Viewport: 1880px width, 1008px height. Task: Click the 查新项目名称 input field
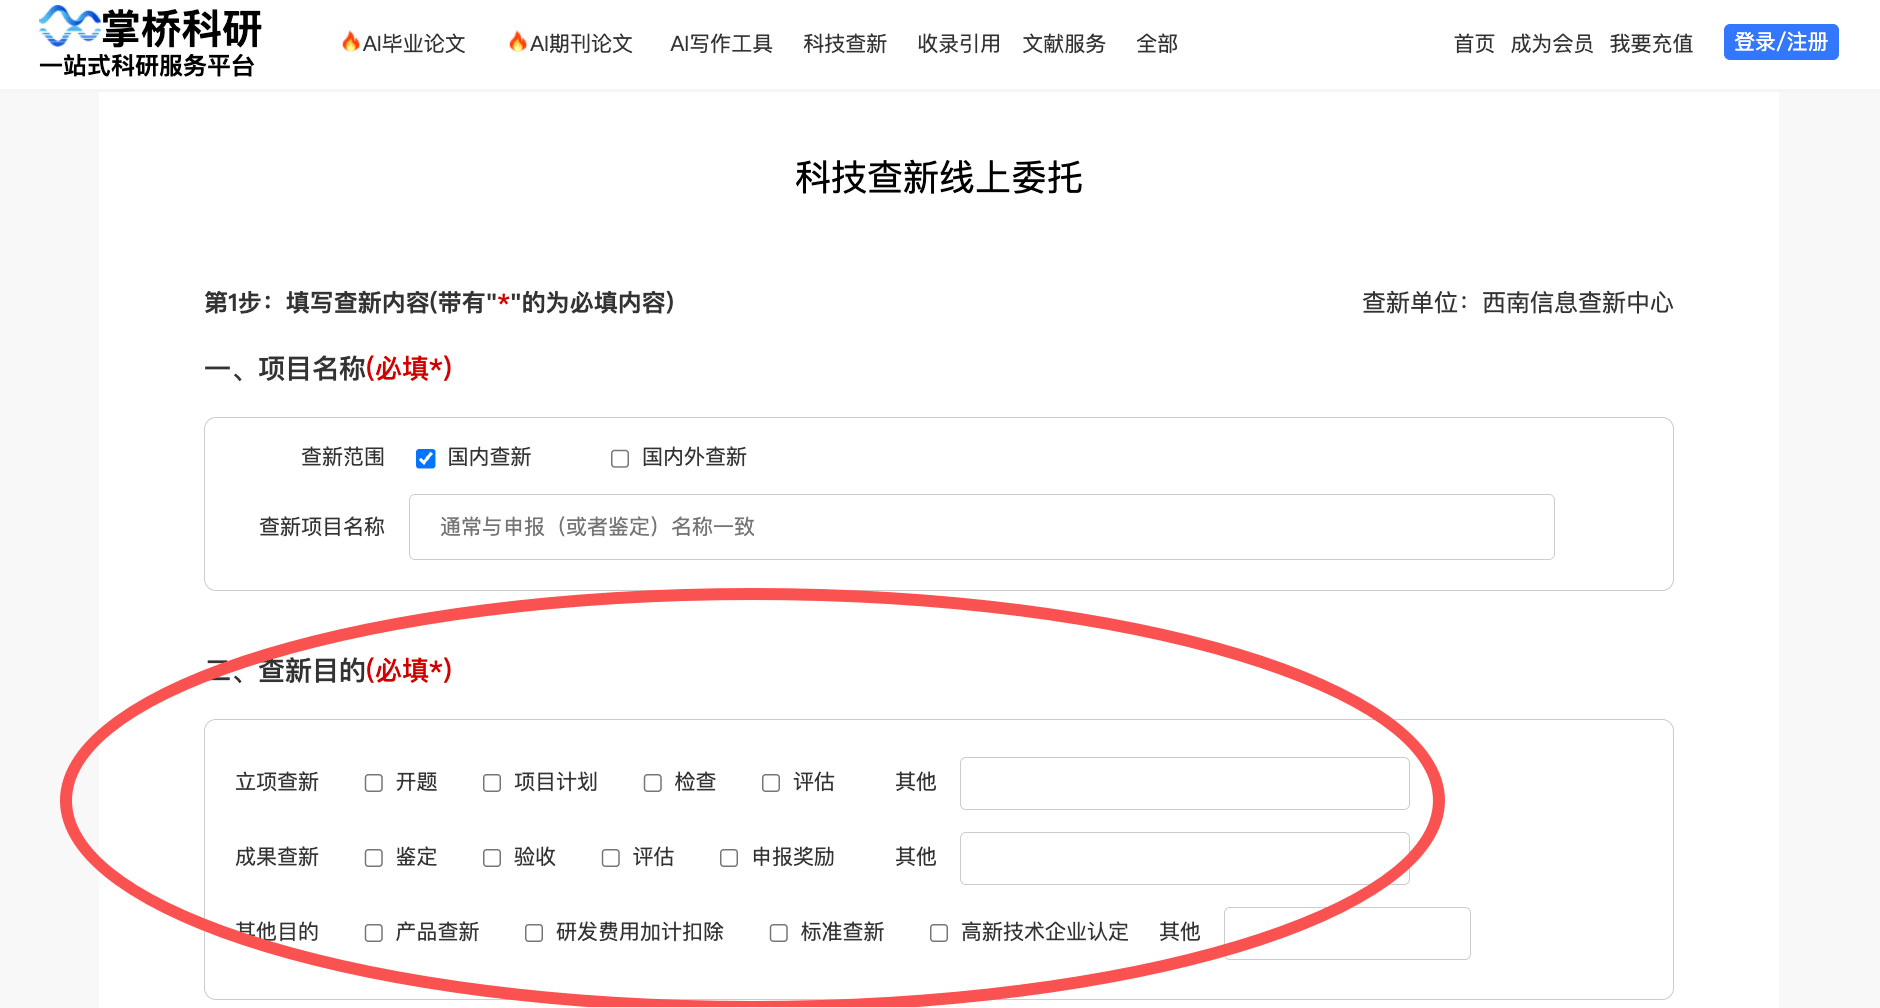981,527
